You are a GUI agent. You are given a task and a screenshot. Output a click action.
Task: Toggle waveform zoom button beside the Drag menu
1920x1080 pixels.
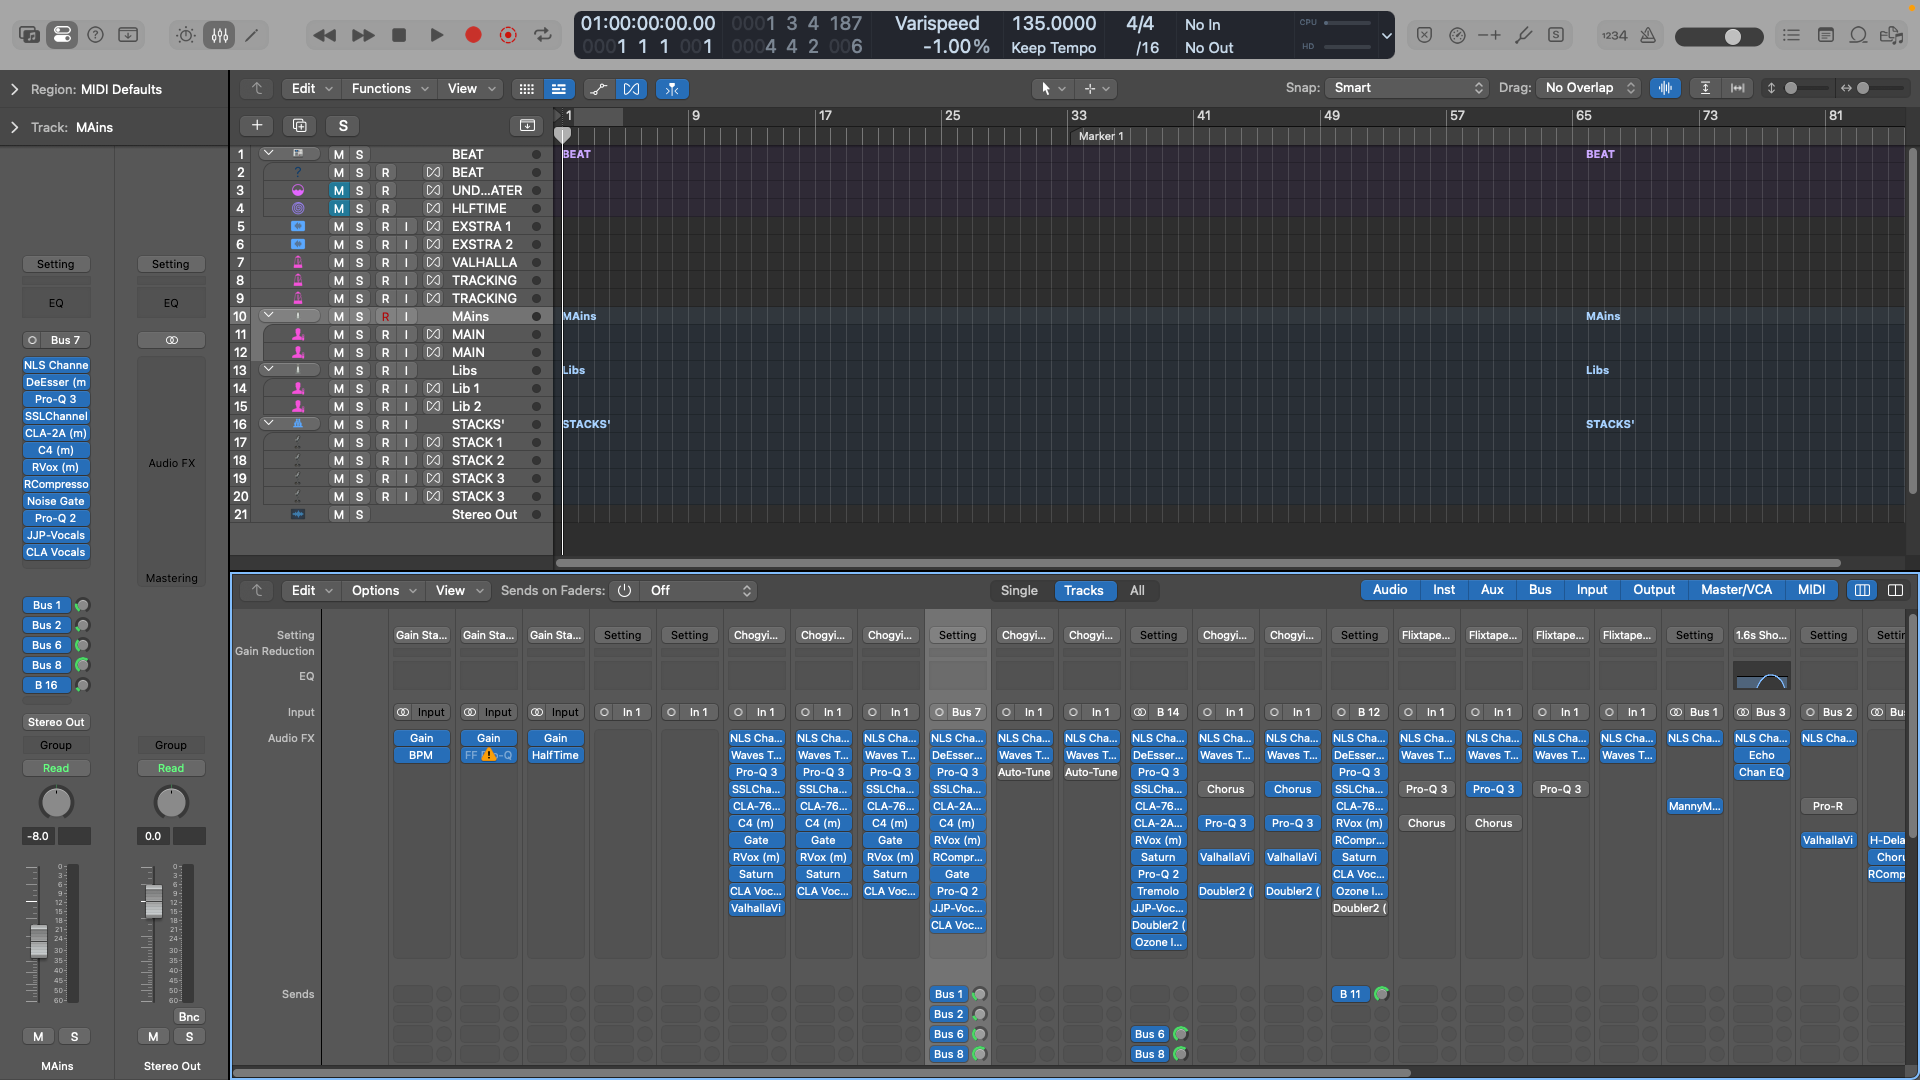coord(1665,88)
